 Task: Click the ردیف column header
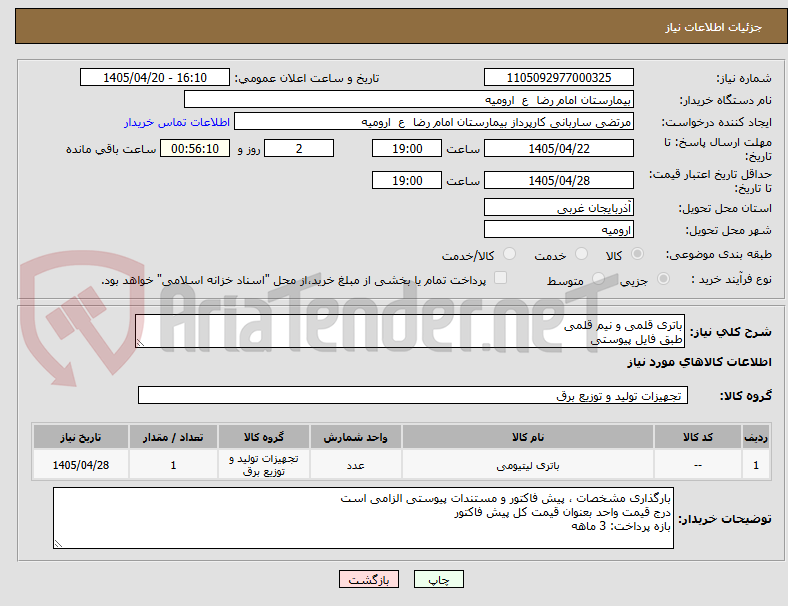[x=756, y=437]
